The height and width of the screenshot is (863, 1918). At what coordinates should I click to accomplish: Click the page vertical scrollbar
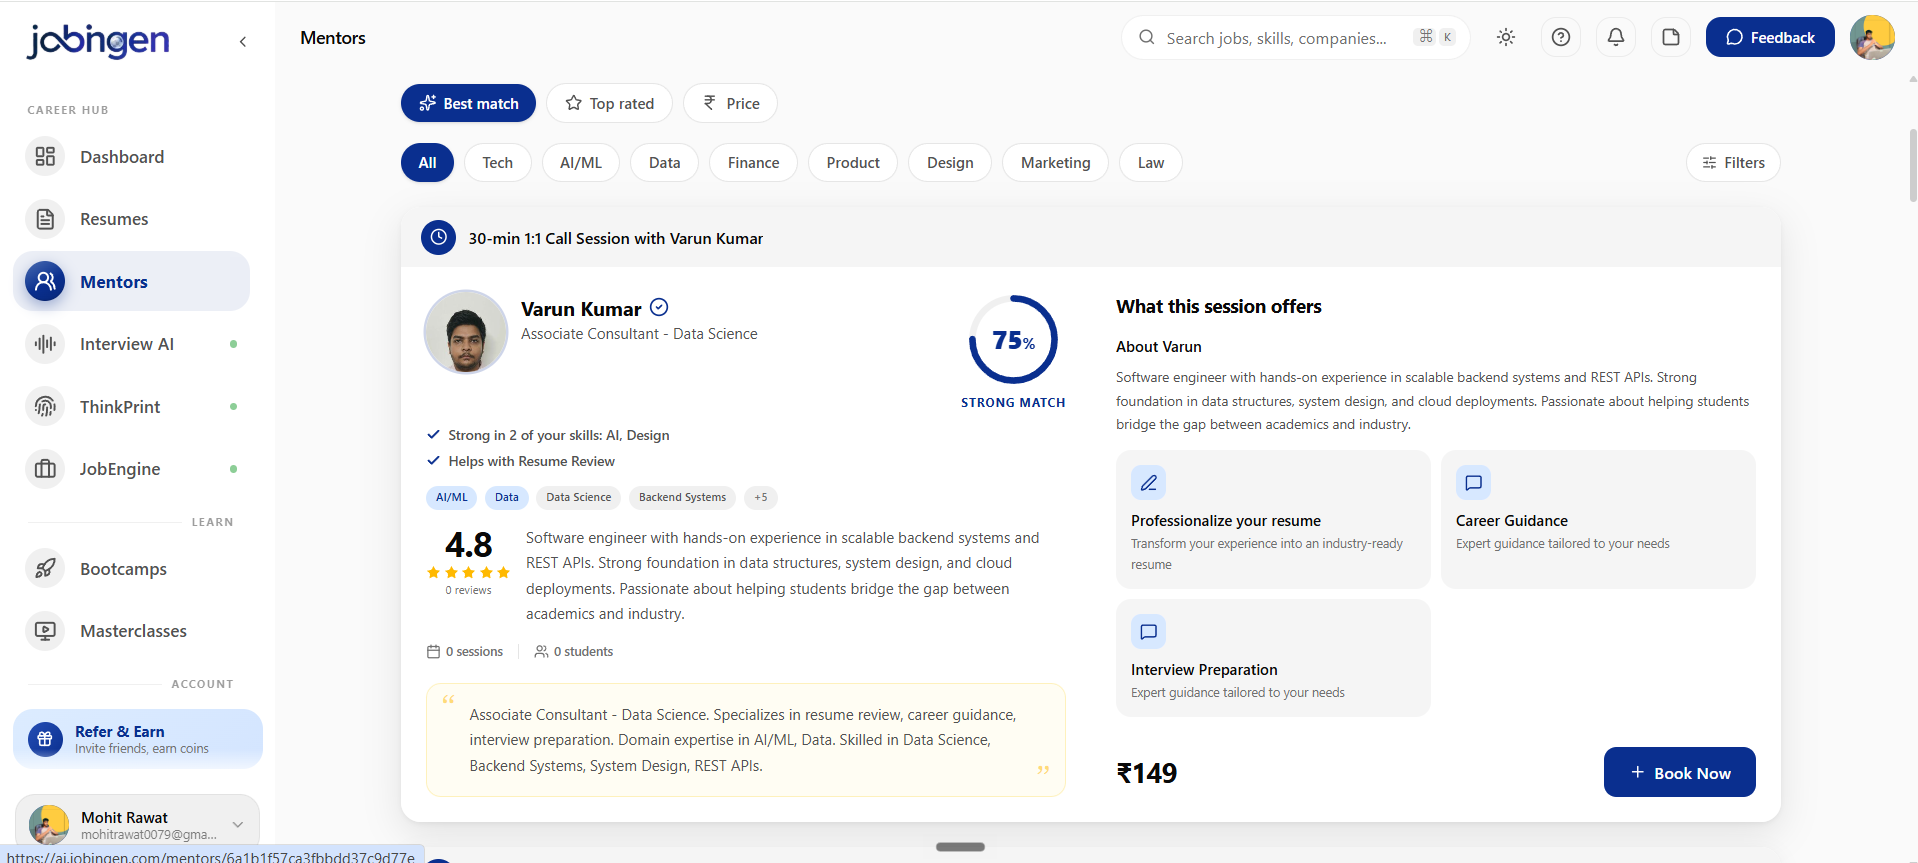click(x=1913, y=166)
